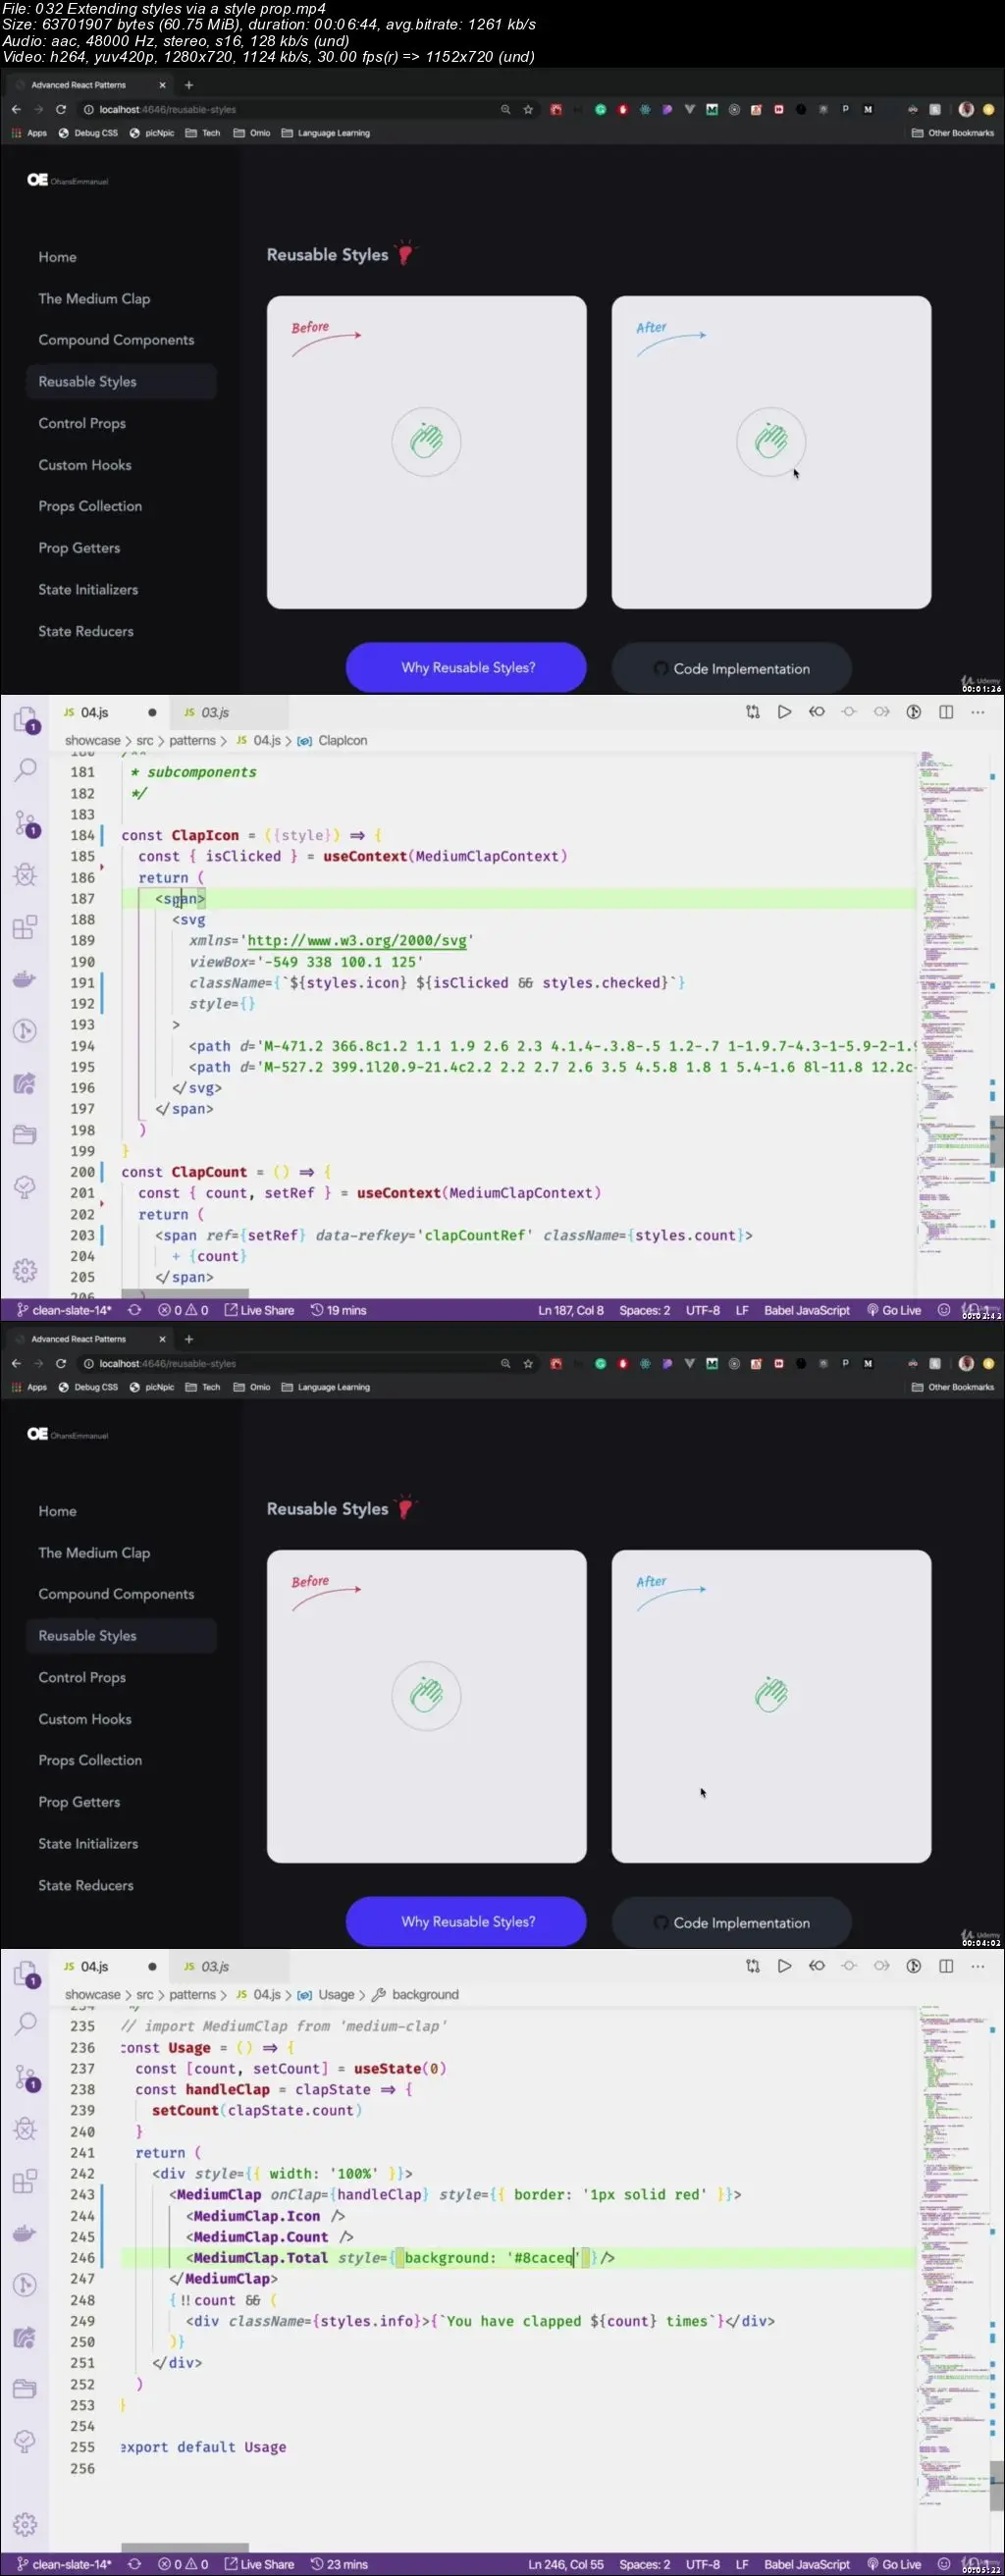Click 'ClapIcon' breadcrumb in editor
This screenshot has width=1005, height=2576.
(x=333, y=740)
